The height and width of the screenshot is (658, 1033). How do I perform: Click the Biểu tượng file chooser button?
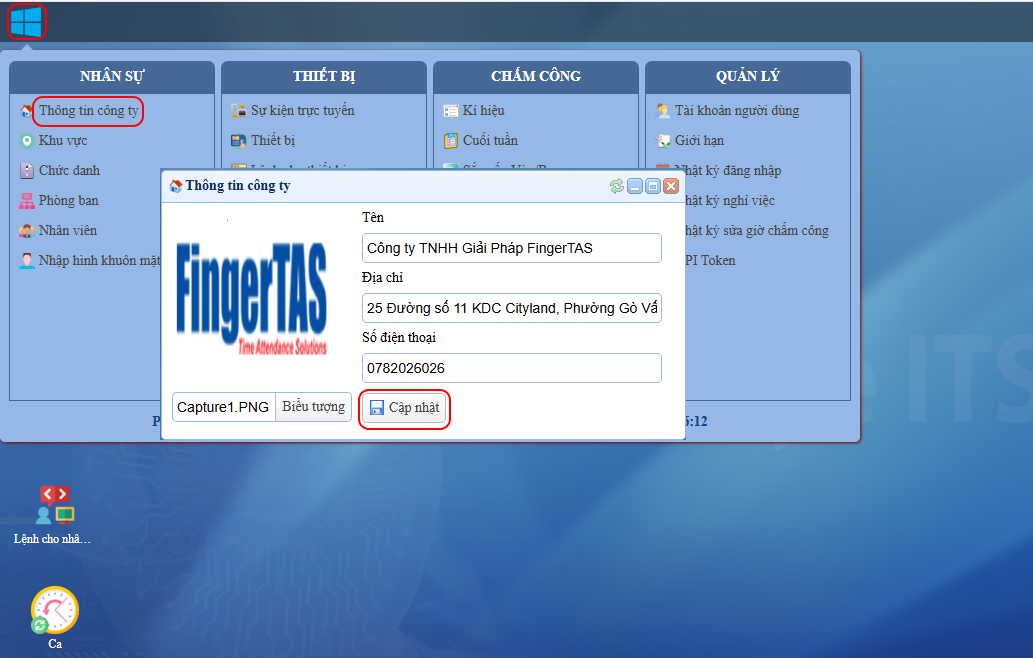[313, 407]
